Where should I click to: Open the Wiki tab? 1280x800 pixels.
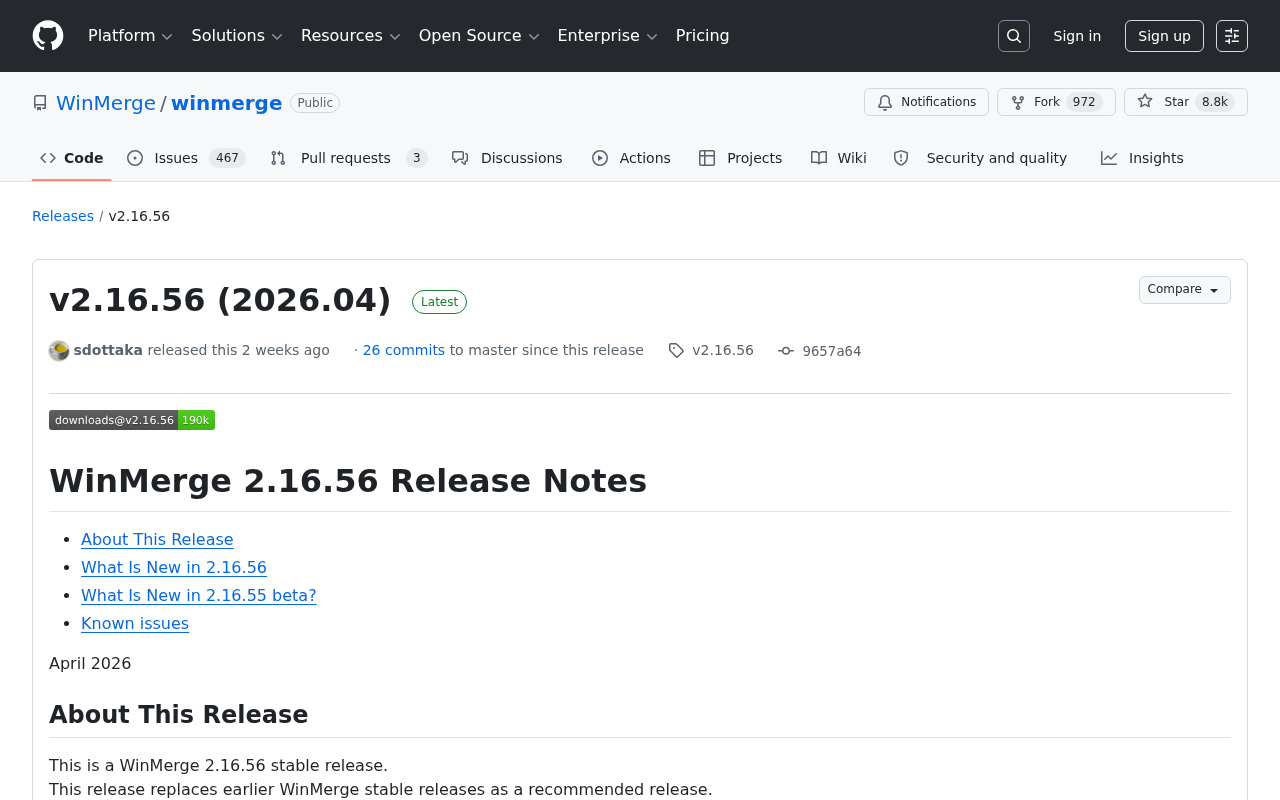839,158
